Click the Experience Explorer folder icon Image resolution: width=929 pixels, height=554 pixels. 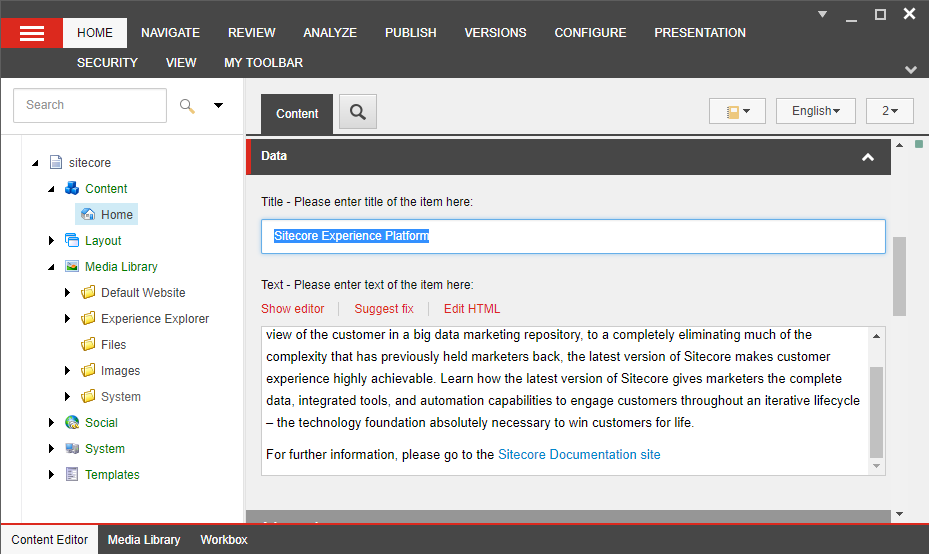[88, 318]
